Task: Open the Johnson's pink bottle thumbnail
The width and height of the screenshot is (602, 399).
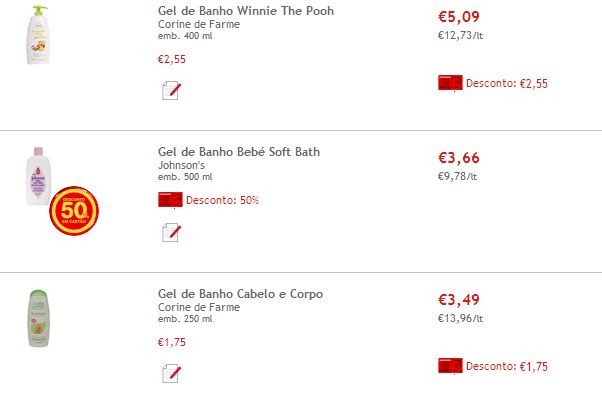Action: [38, 176]
